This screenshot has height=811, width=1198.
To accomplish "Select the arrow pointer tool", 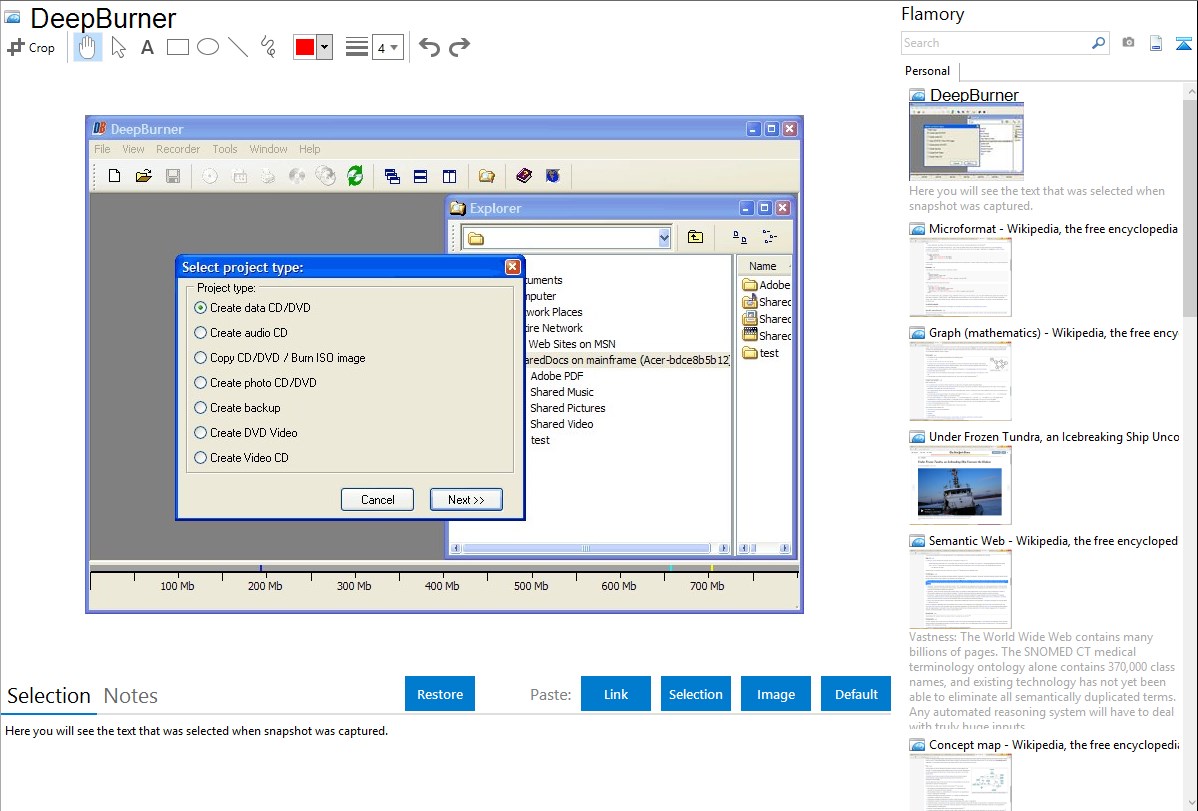I will point(118,47).
